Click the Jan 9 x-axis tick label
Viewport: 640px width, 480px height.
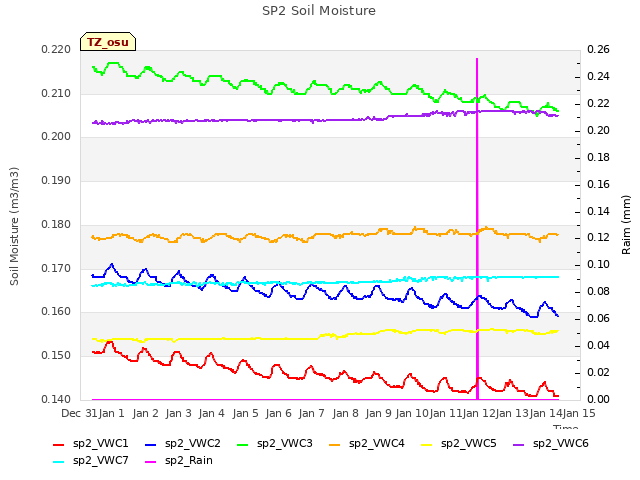coord(378,413)
